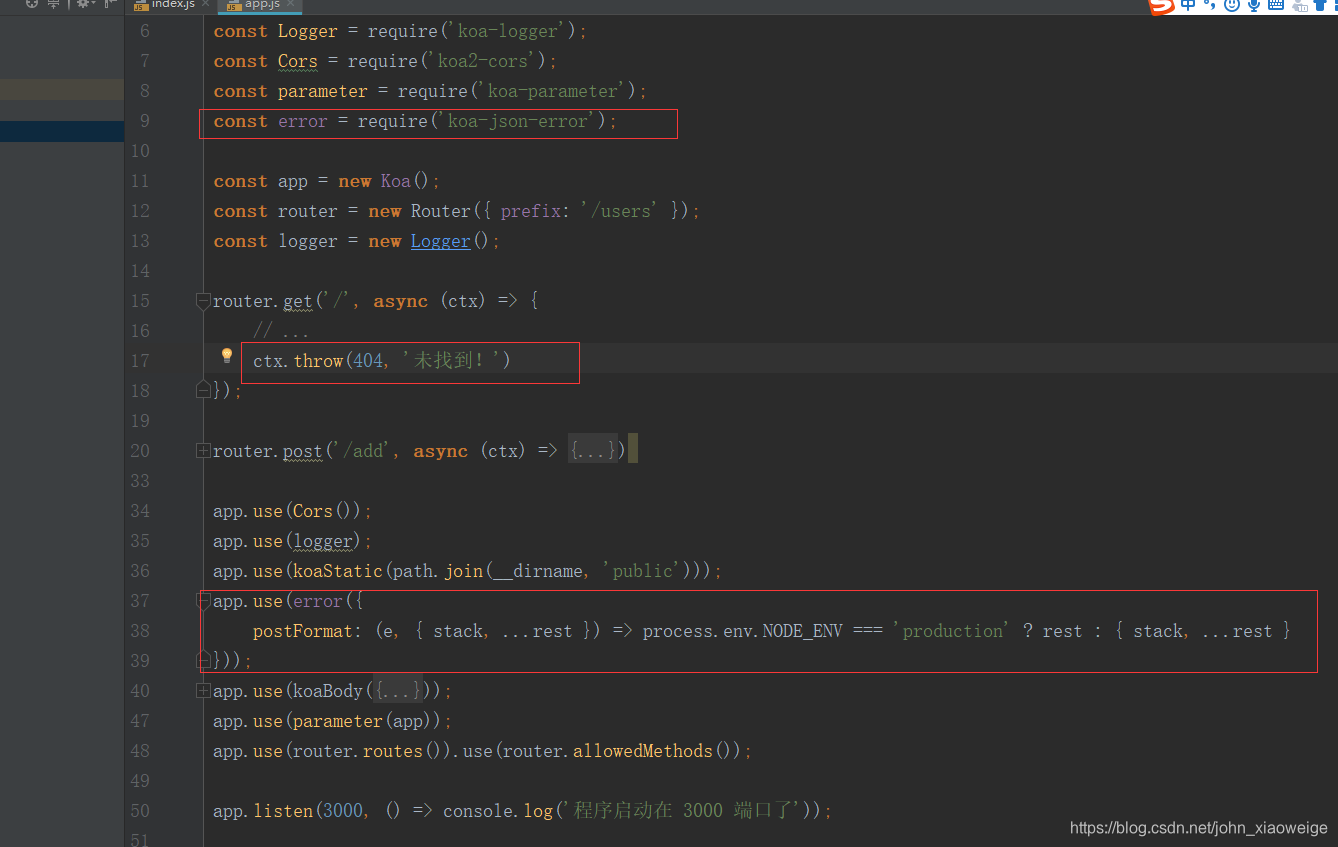Click the Sogou input method S logo
The height and width of the screenshot is (847, 1338).
tap(1160, 6)
